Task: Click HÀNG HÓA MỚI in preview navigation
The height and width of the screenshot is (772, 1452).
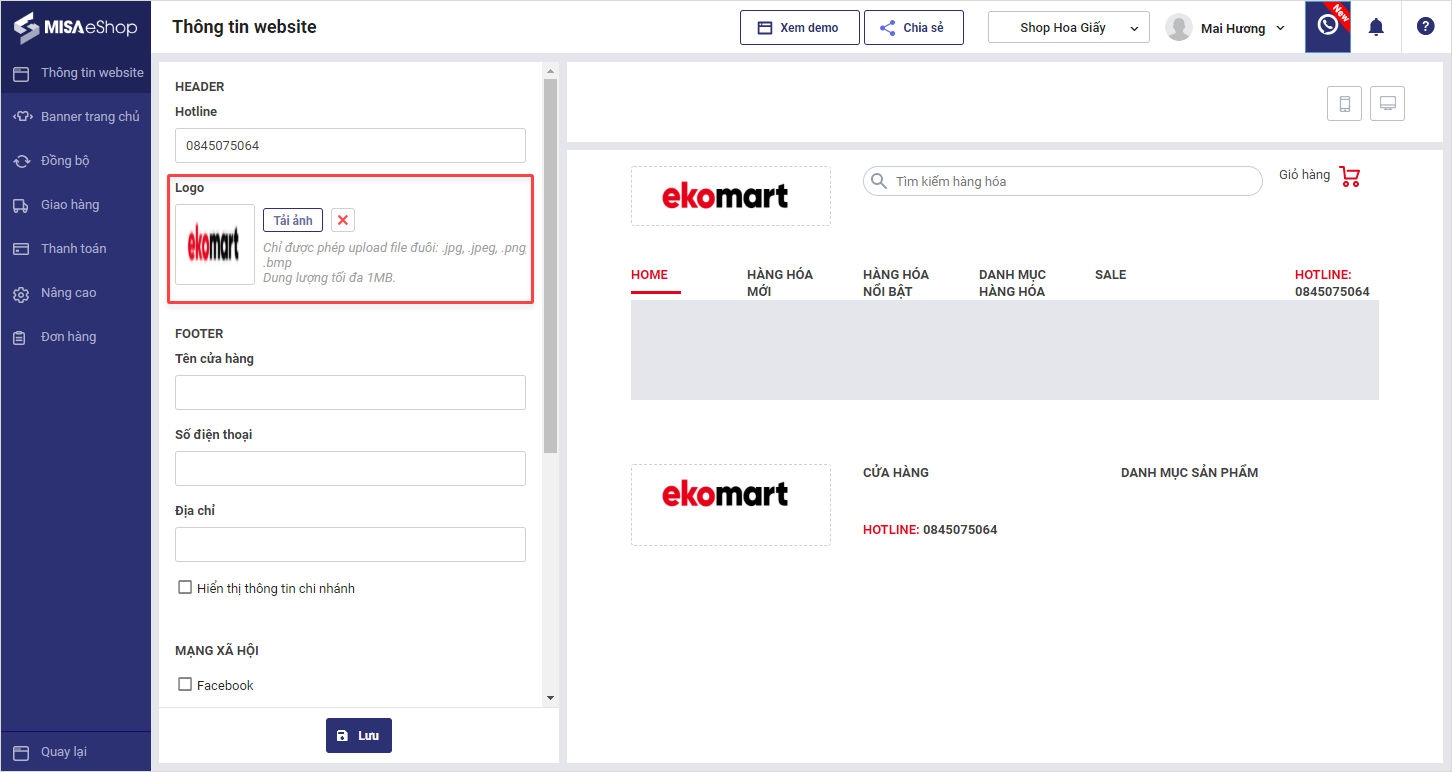Action: click(x=780, y=283)
